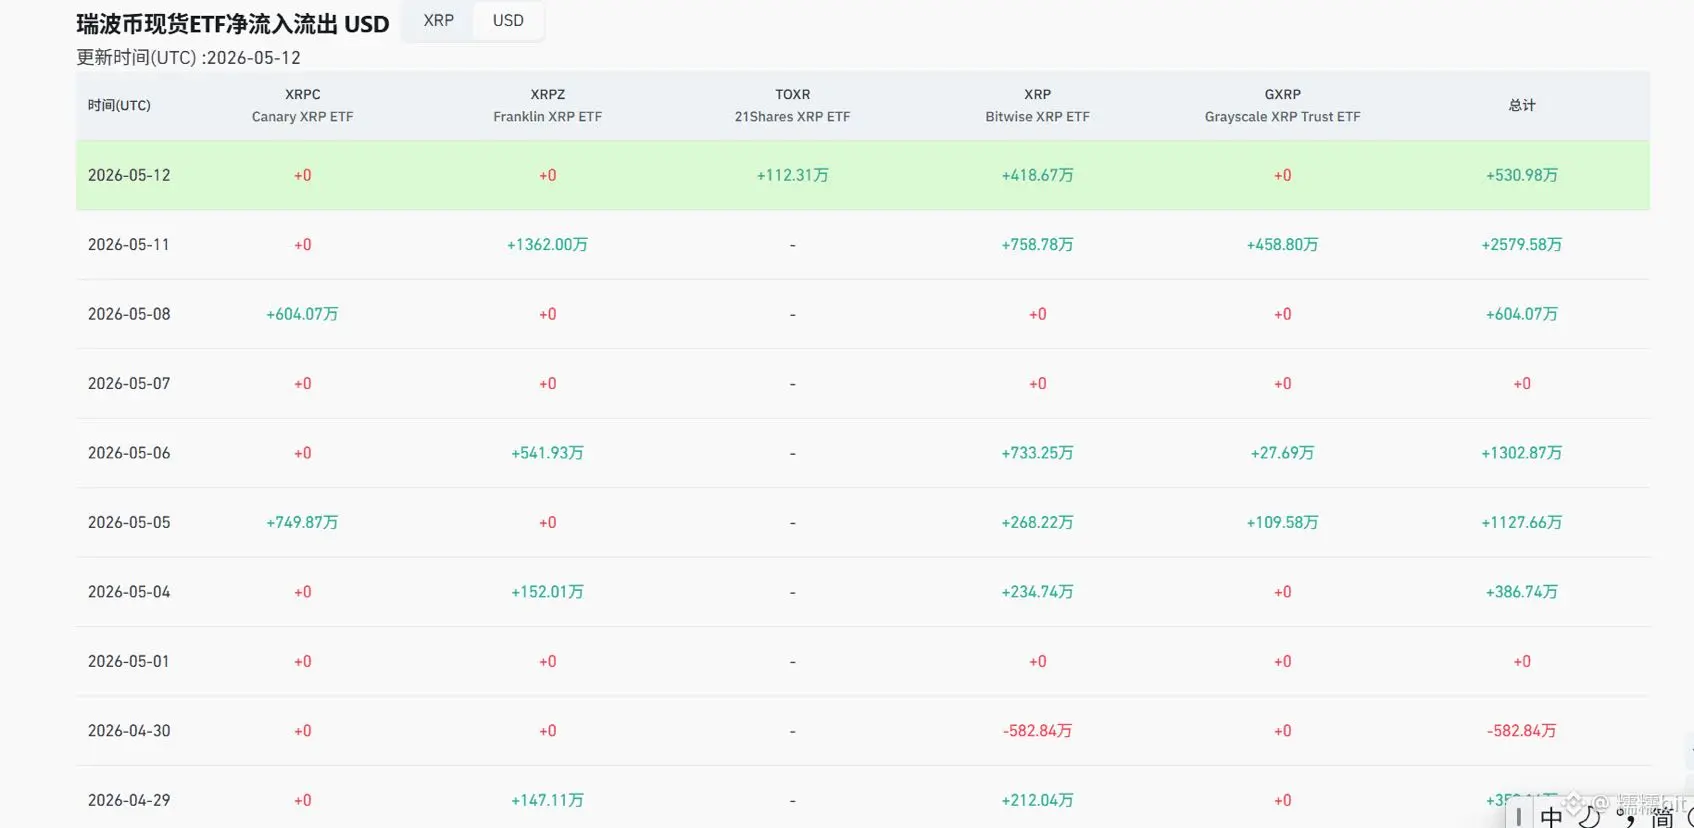Select the 2026-05-05 date cell

click(129, 522)
